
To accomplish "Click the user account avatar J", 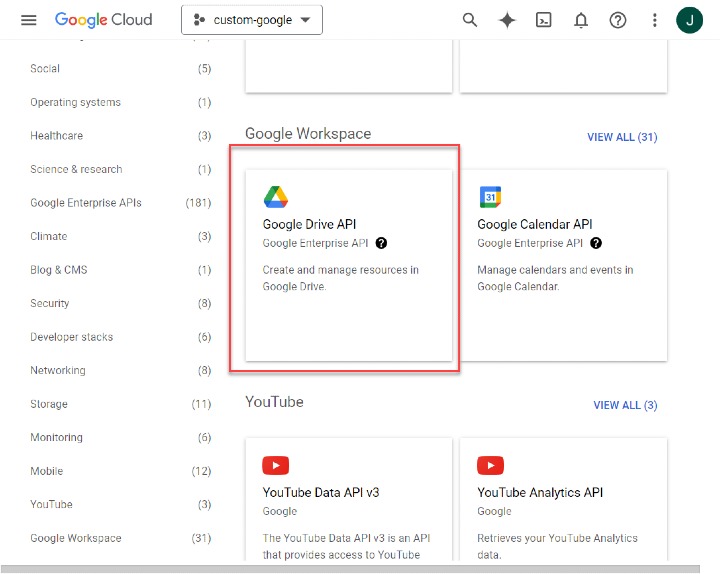I will 690,20.
